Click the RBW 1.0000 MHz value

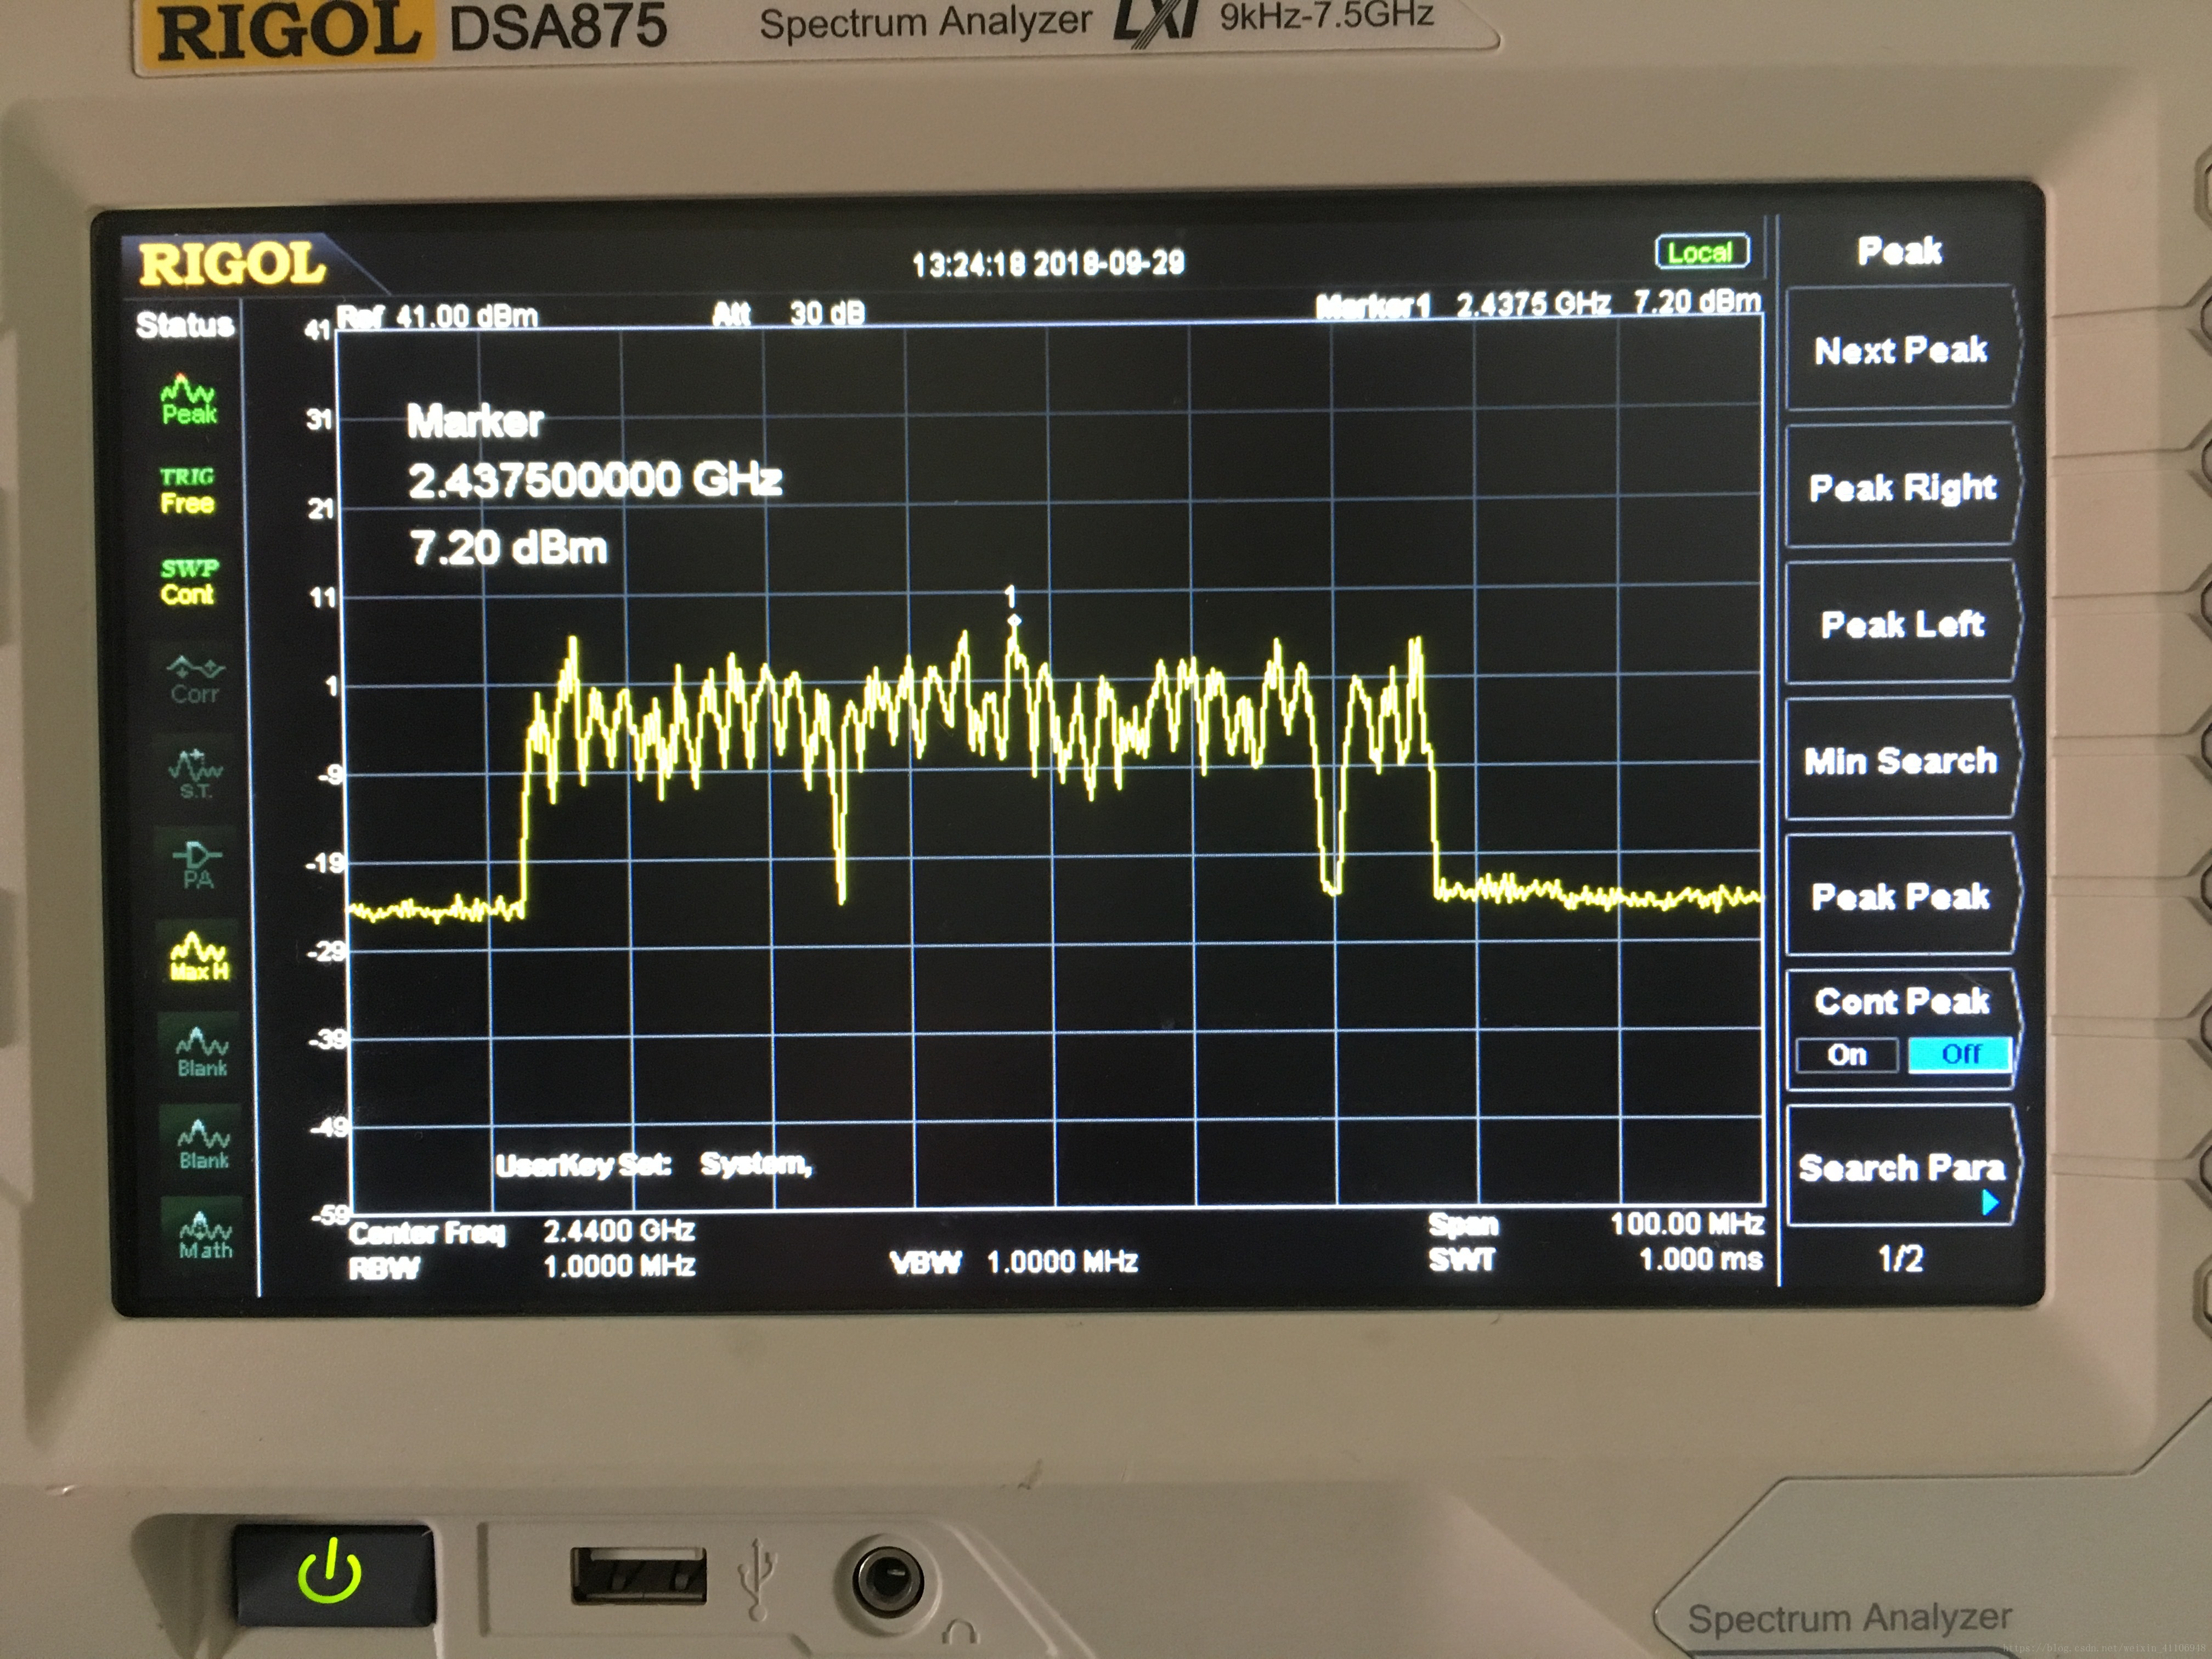tap(619, 1266)
